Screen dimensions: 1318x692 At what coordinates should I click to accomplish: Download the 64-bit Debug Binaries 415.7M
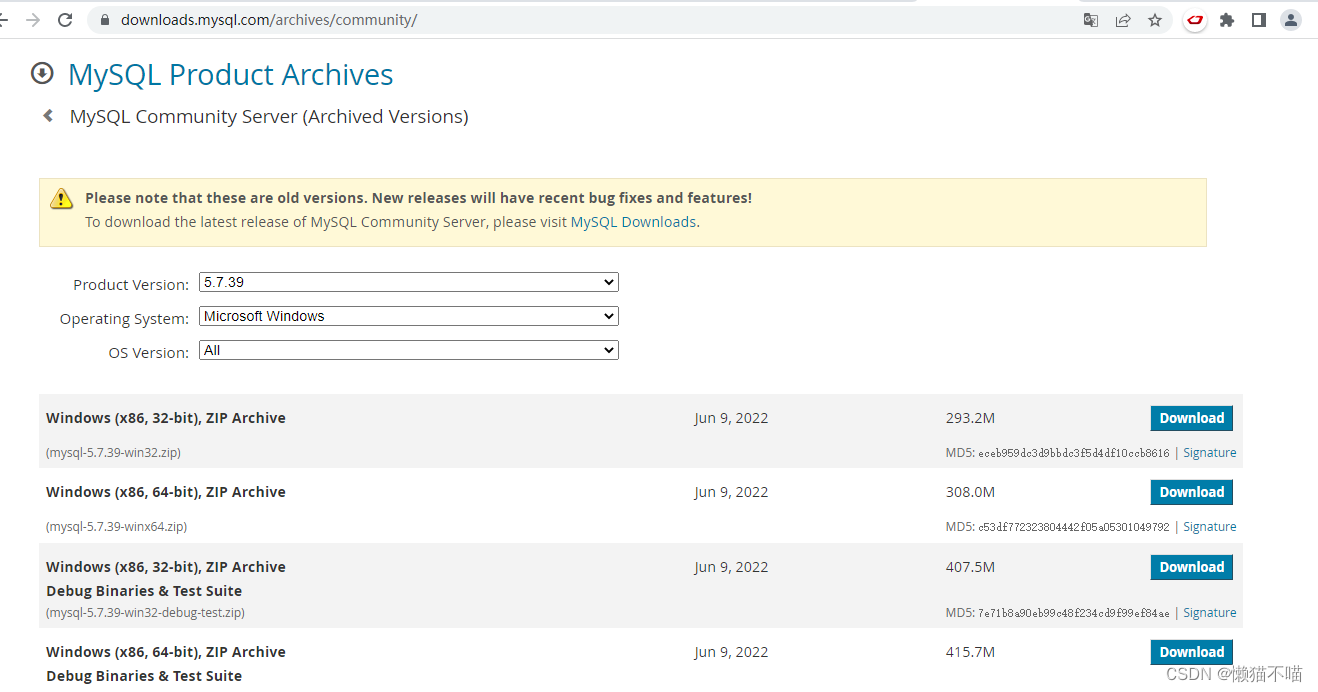point(1192,652)
